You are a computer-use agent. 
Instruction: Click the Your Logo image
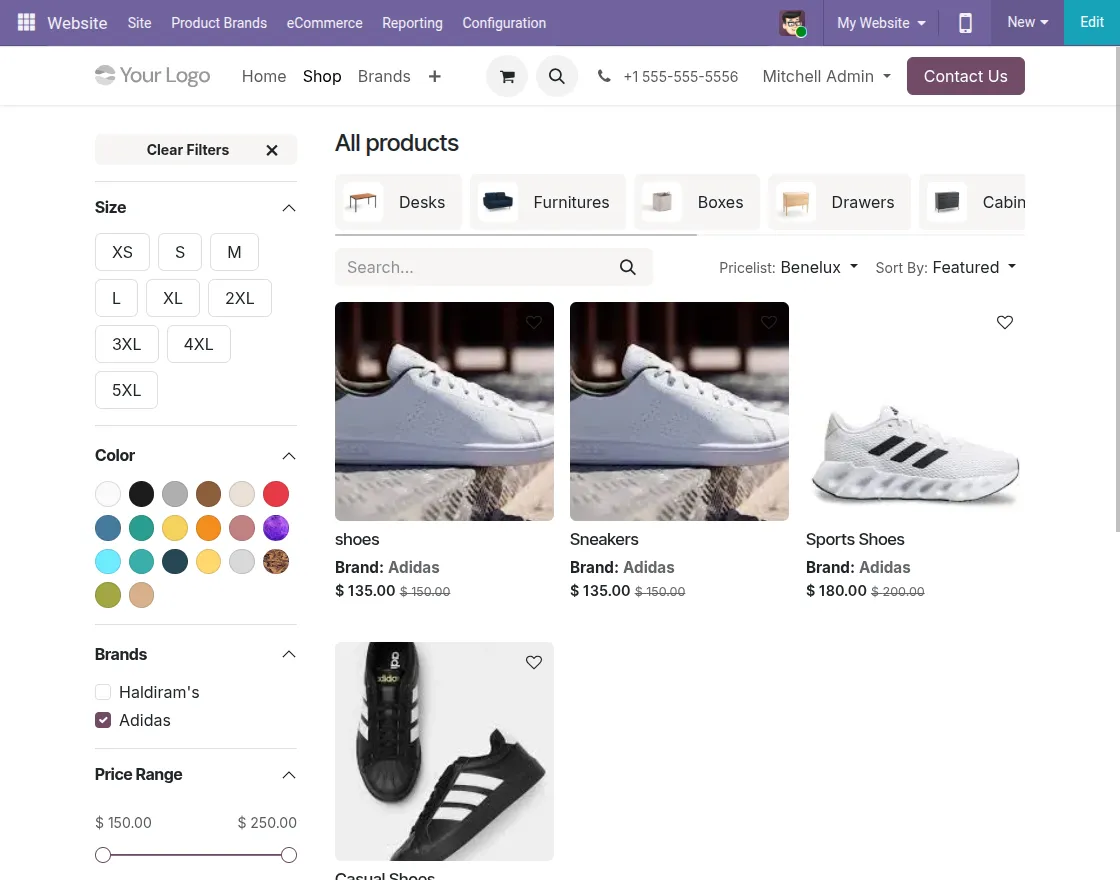coord(152,76)
